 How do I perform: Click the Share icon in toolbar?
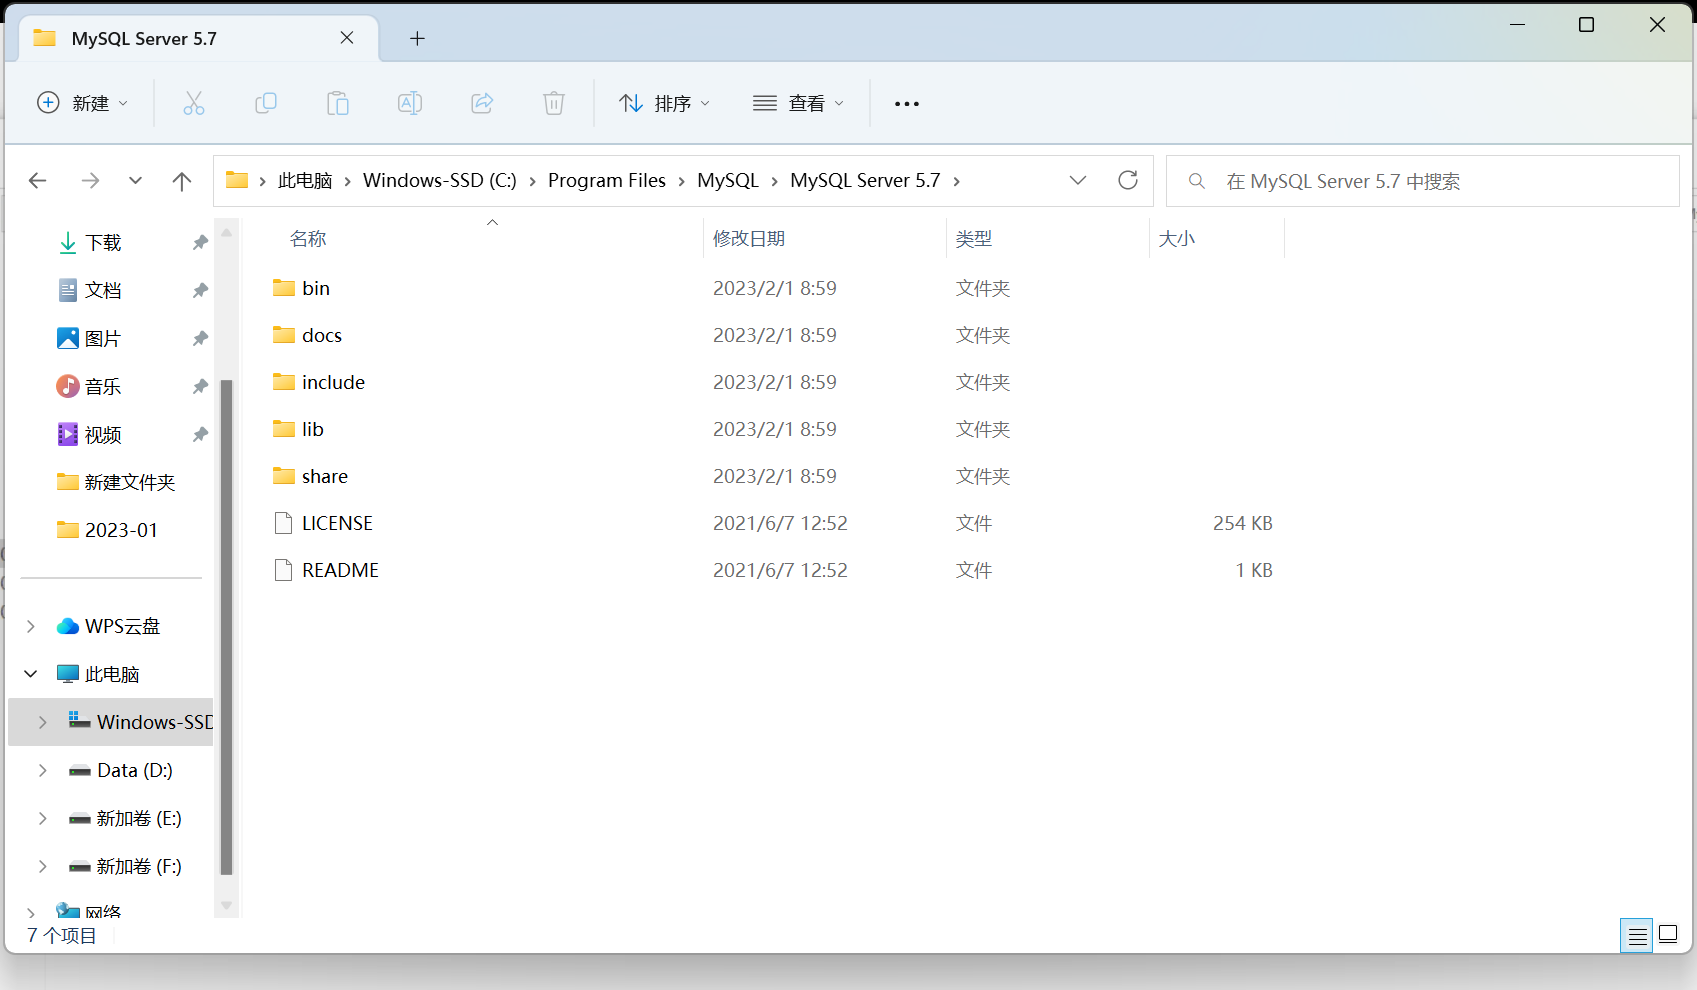coord(482,103)
